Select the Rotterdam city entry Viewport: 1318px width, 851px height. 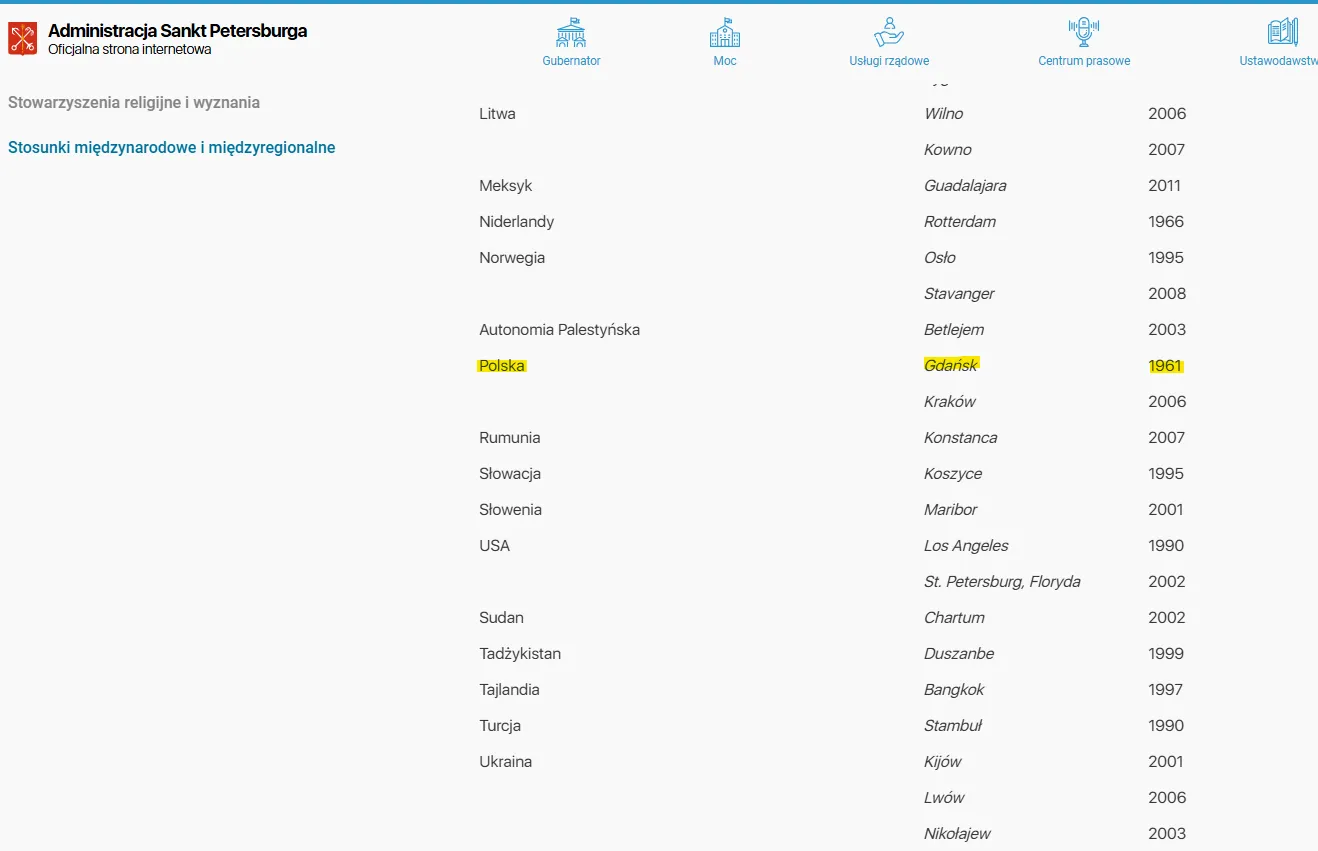pos(960,221)
